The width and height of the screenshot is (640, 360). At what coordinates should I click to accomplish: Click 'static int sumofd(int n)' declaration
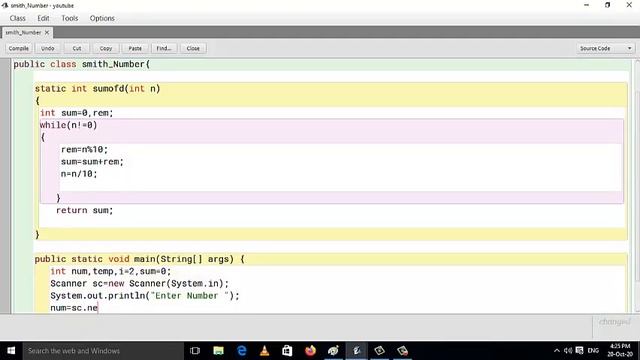(98, 89)
